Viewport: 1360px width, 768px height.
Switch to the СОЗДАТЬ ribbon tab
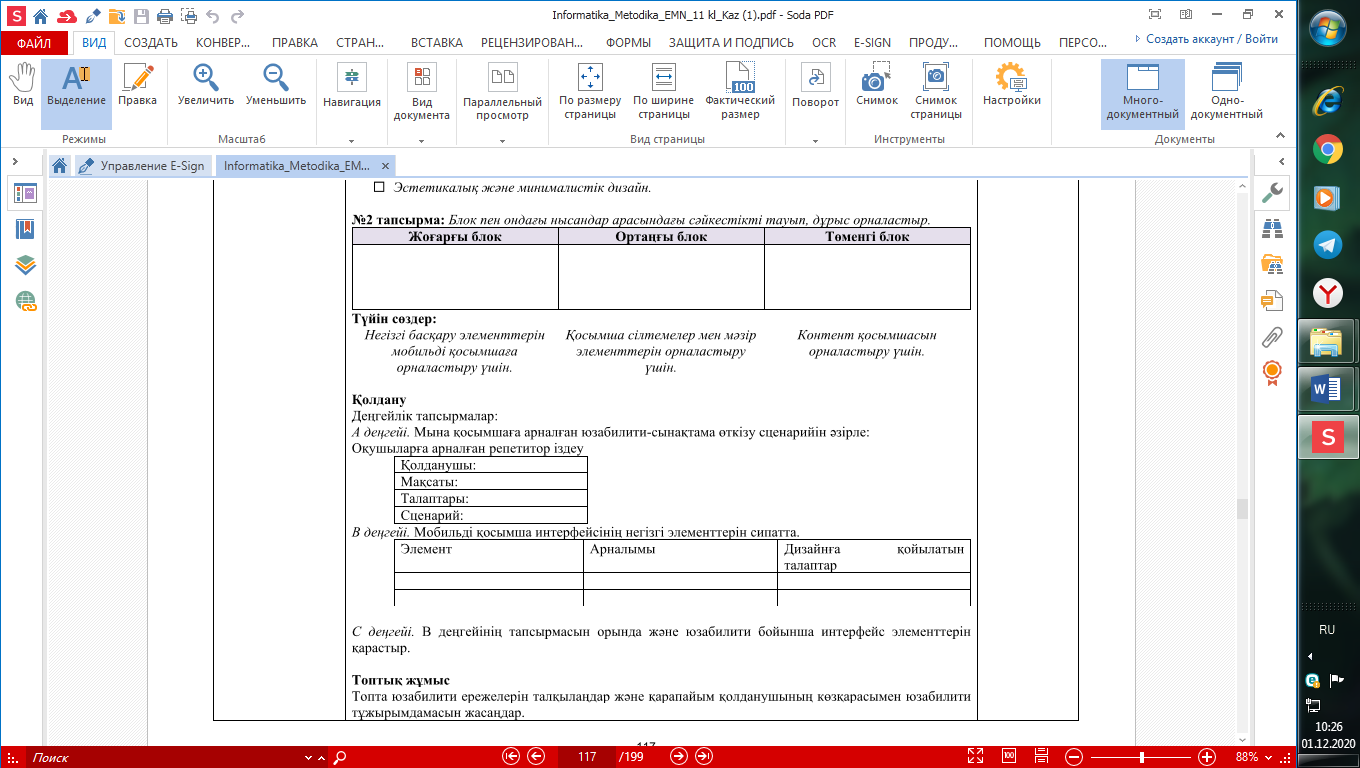(x=151, y=43)
